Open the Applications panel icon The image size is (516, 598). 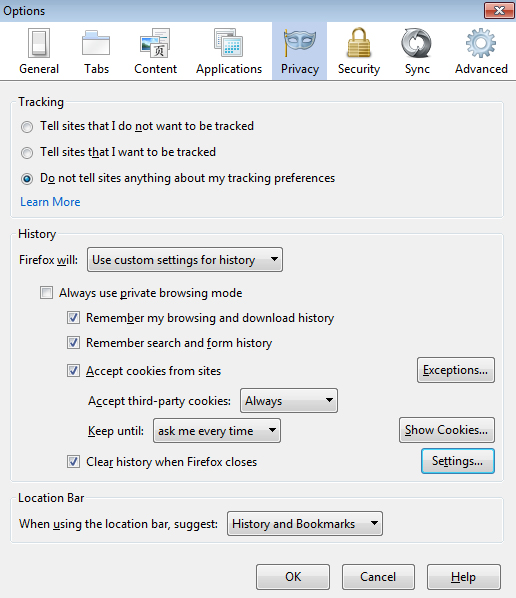tap(229, 43)
